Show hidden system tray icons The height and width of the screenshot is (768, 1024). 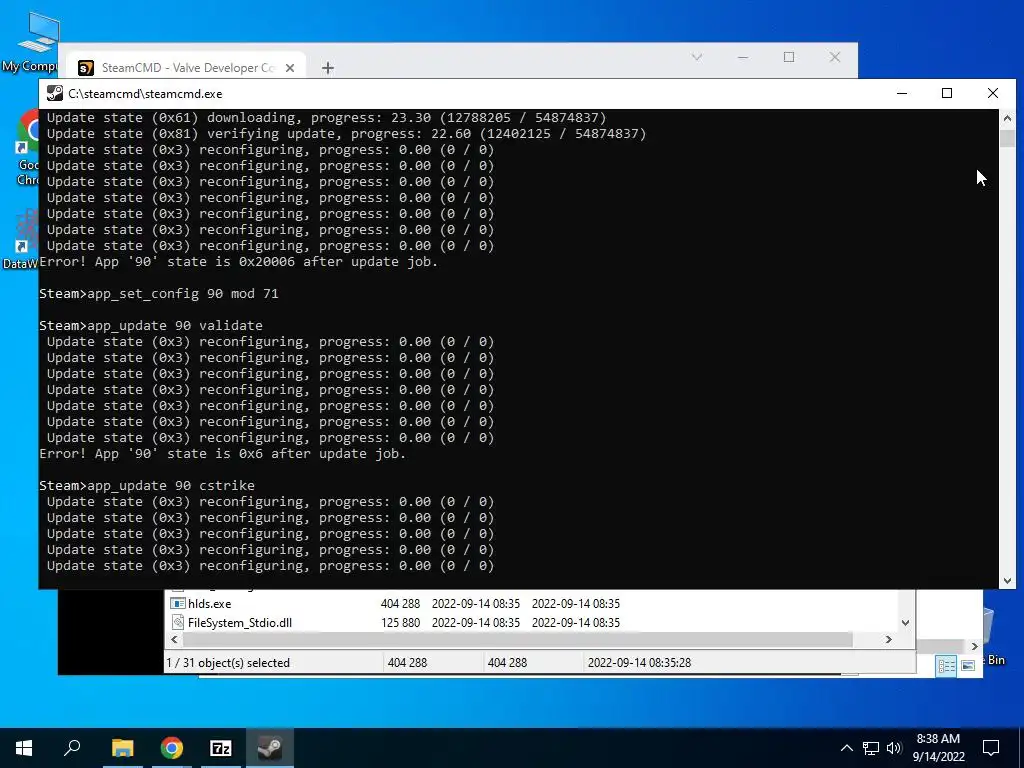pos(846,748)
